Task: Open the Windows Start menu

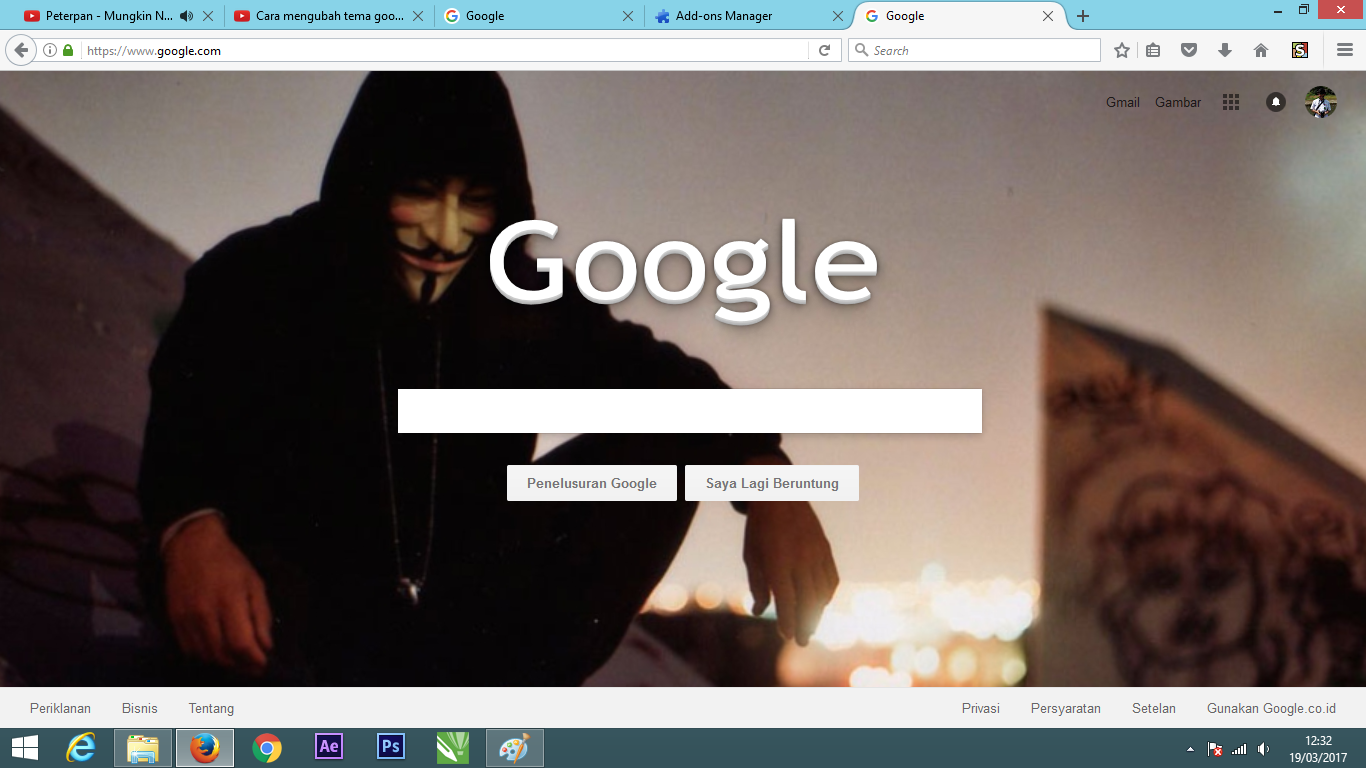Action: (x=25, y=748)
